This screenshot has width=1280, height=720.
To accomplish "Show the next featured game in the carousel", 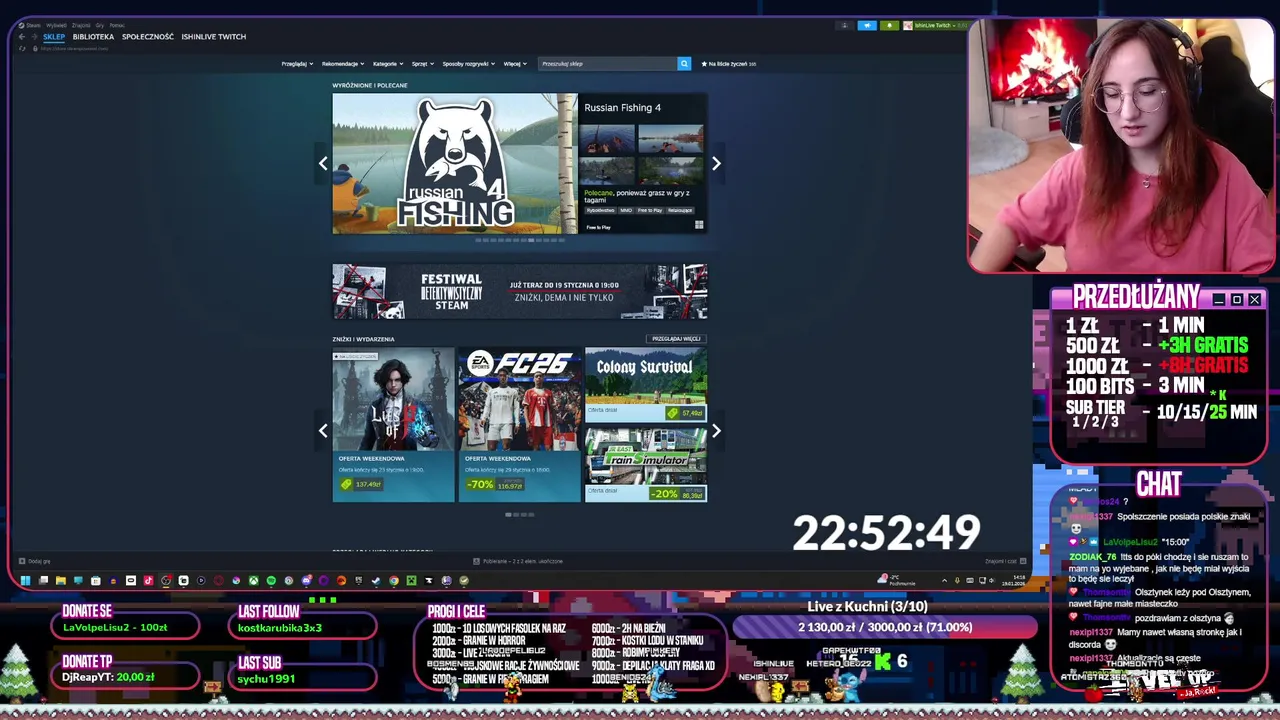I will (x=716, y=163).
